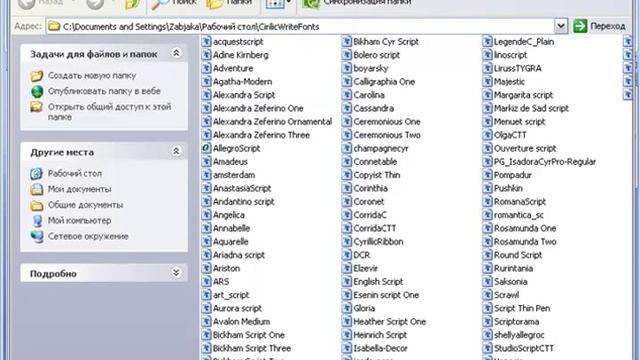Select LirussTYGRA file name
Image resolution: width=640 pixels, height=360 pixels.
[x=518, y=68]
